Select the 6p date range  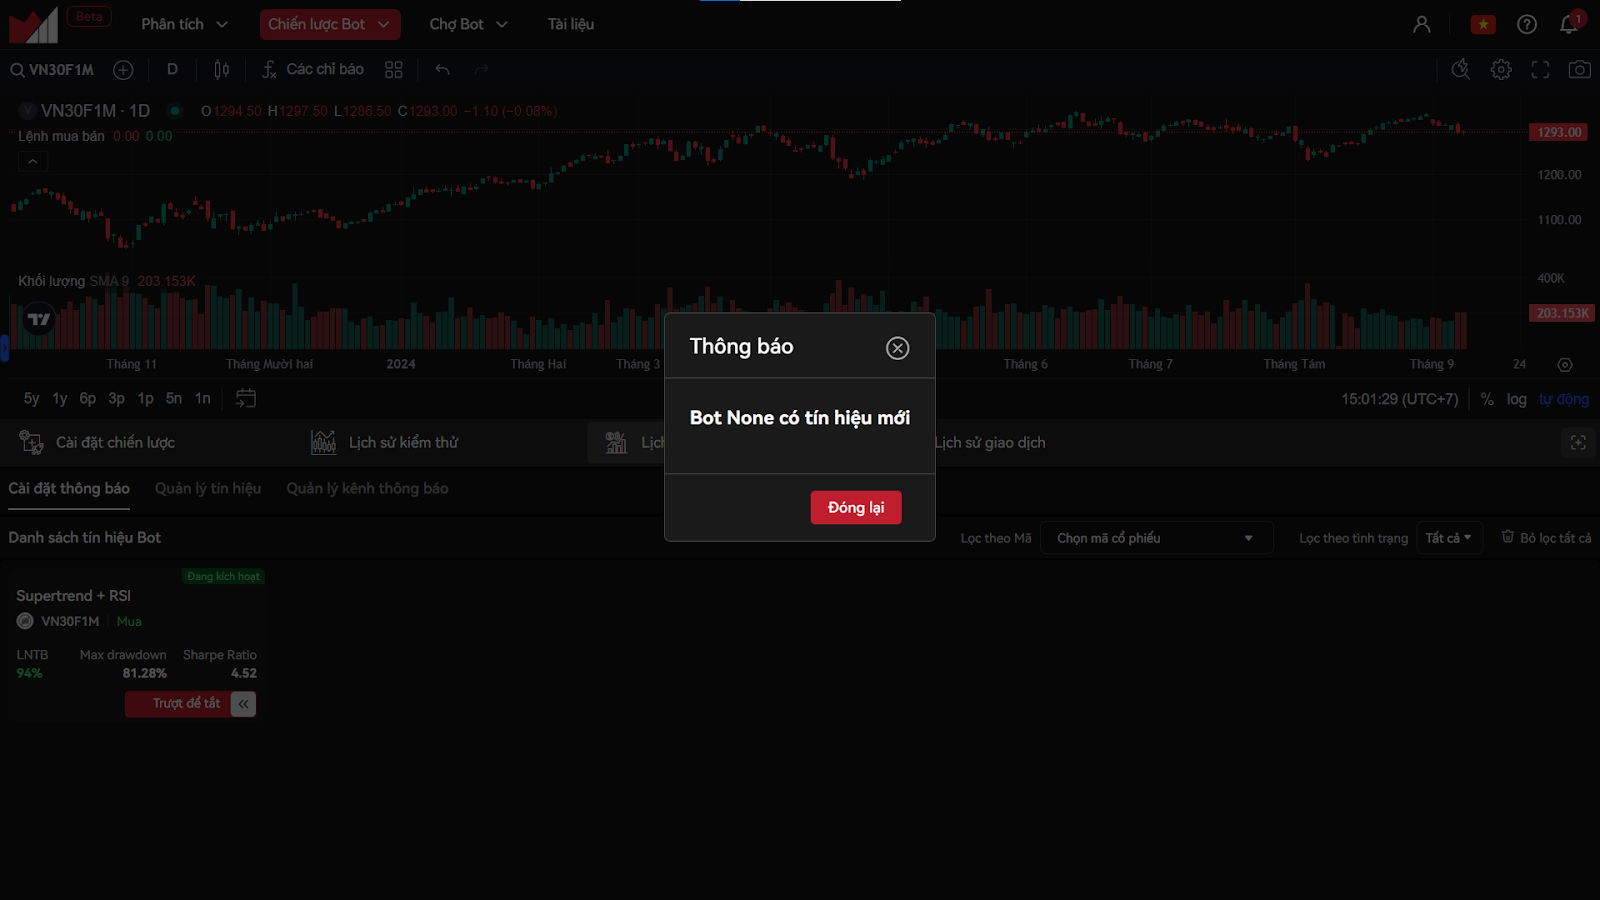[88, 398]
